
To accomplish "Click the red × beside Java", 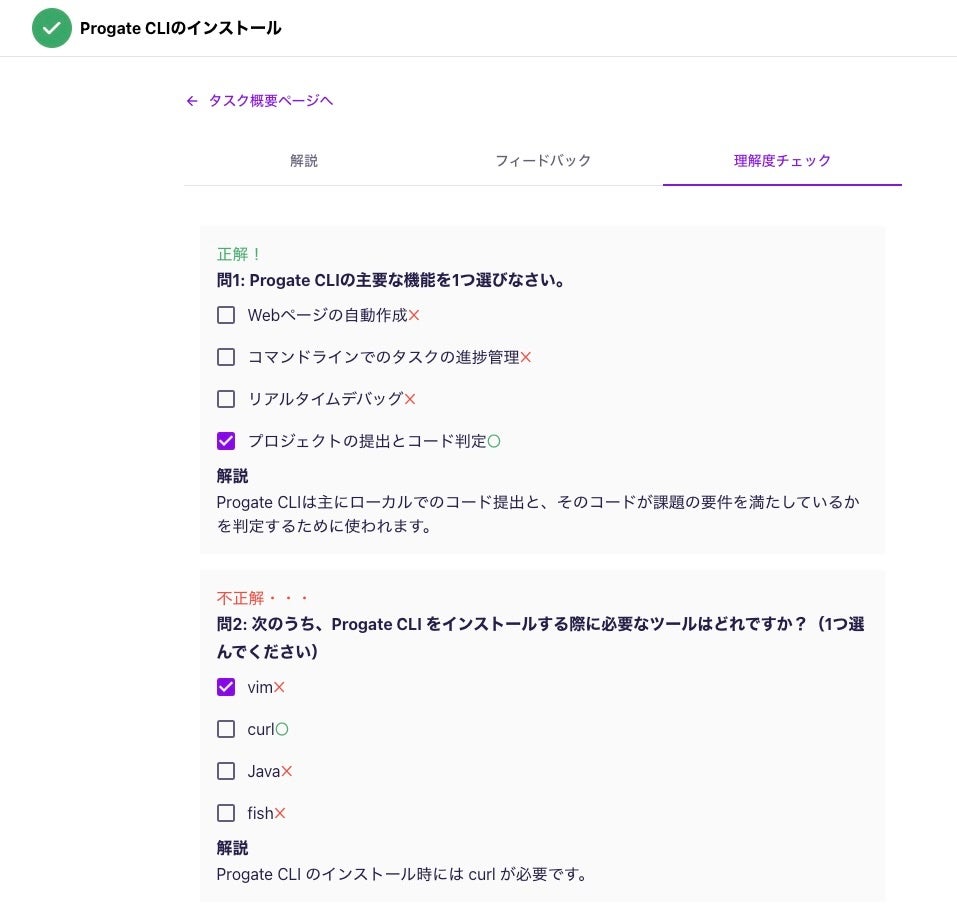I will 288,771.
